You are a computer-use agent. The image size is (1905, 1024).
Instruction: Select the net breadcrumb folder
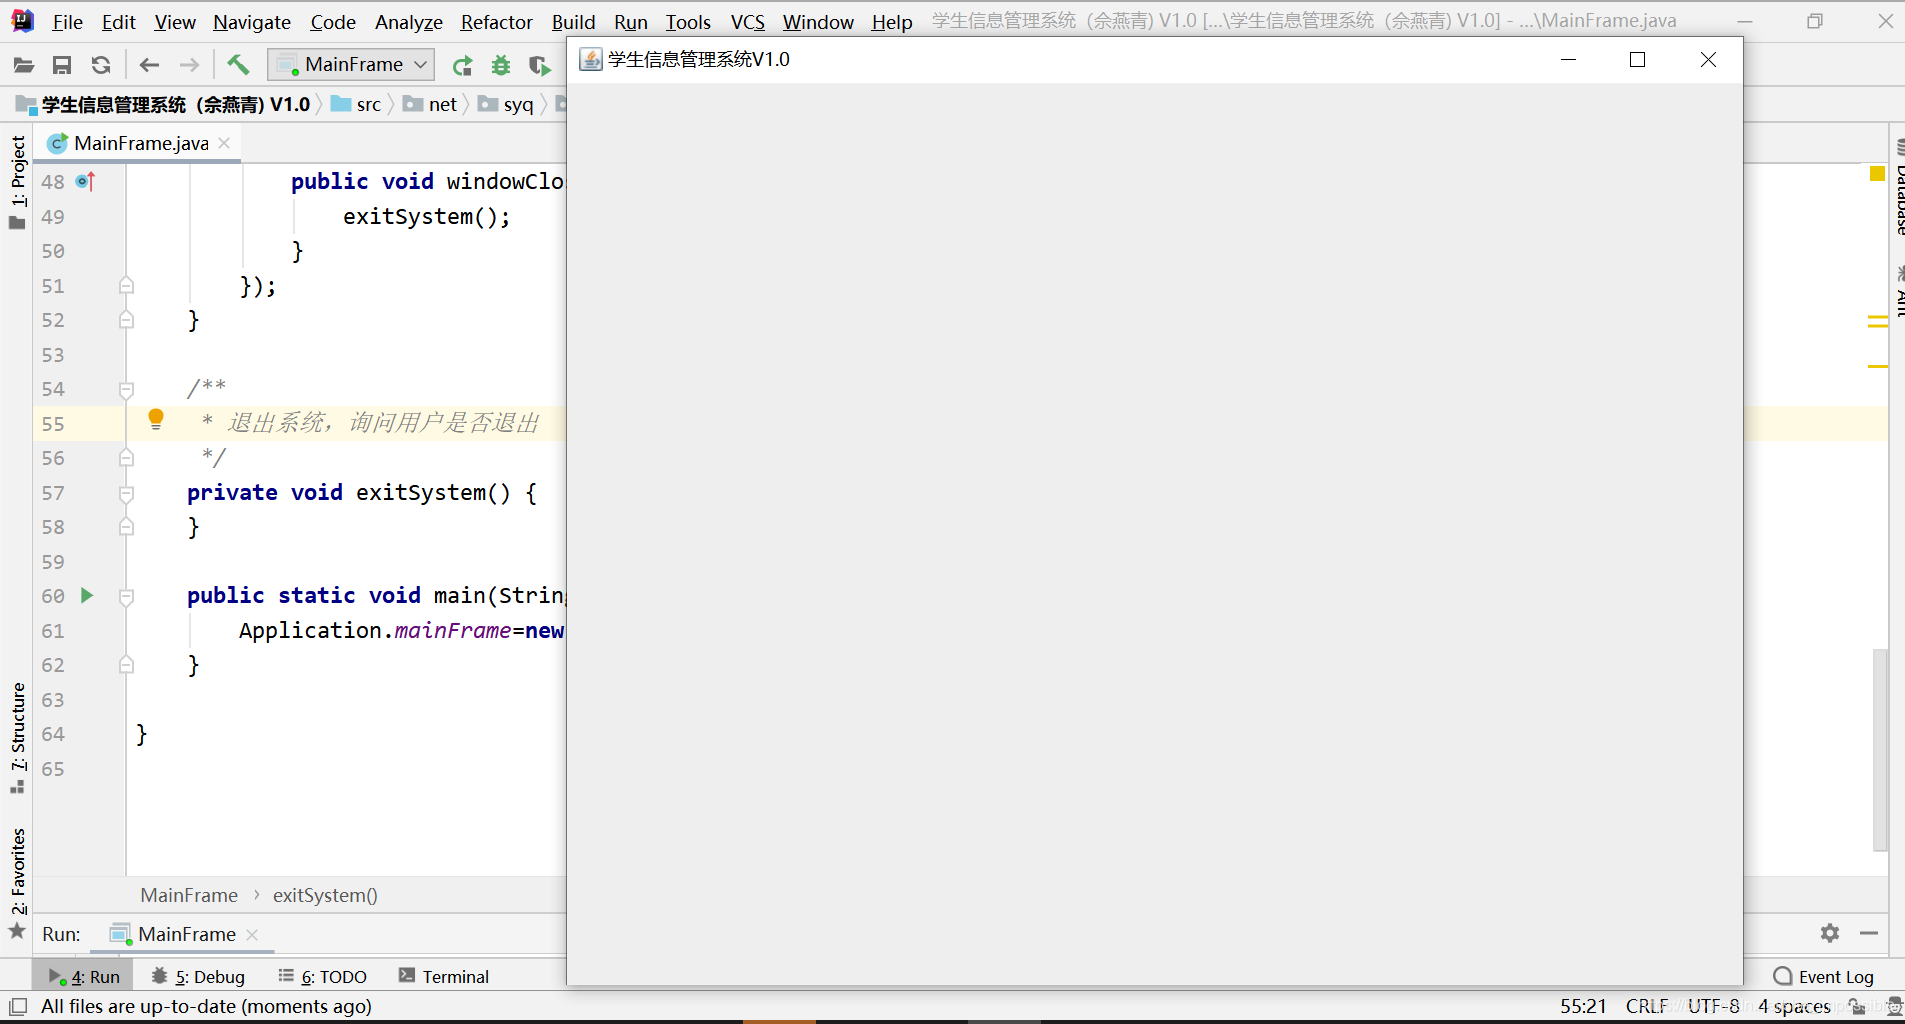pyautogui.click(x=430, y=104)
